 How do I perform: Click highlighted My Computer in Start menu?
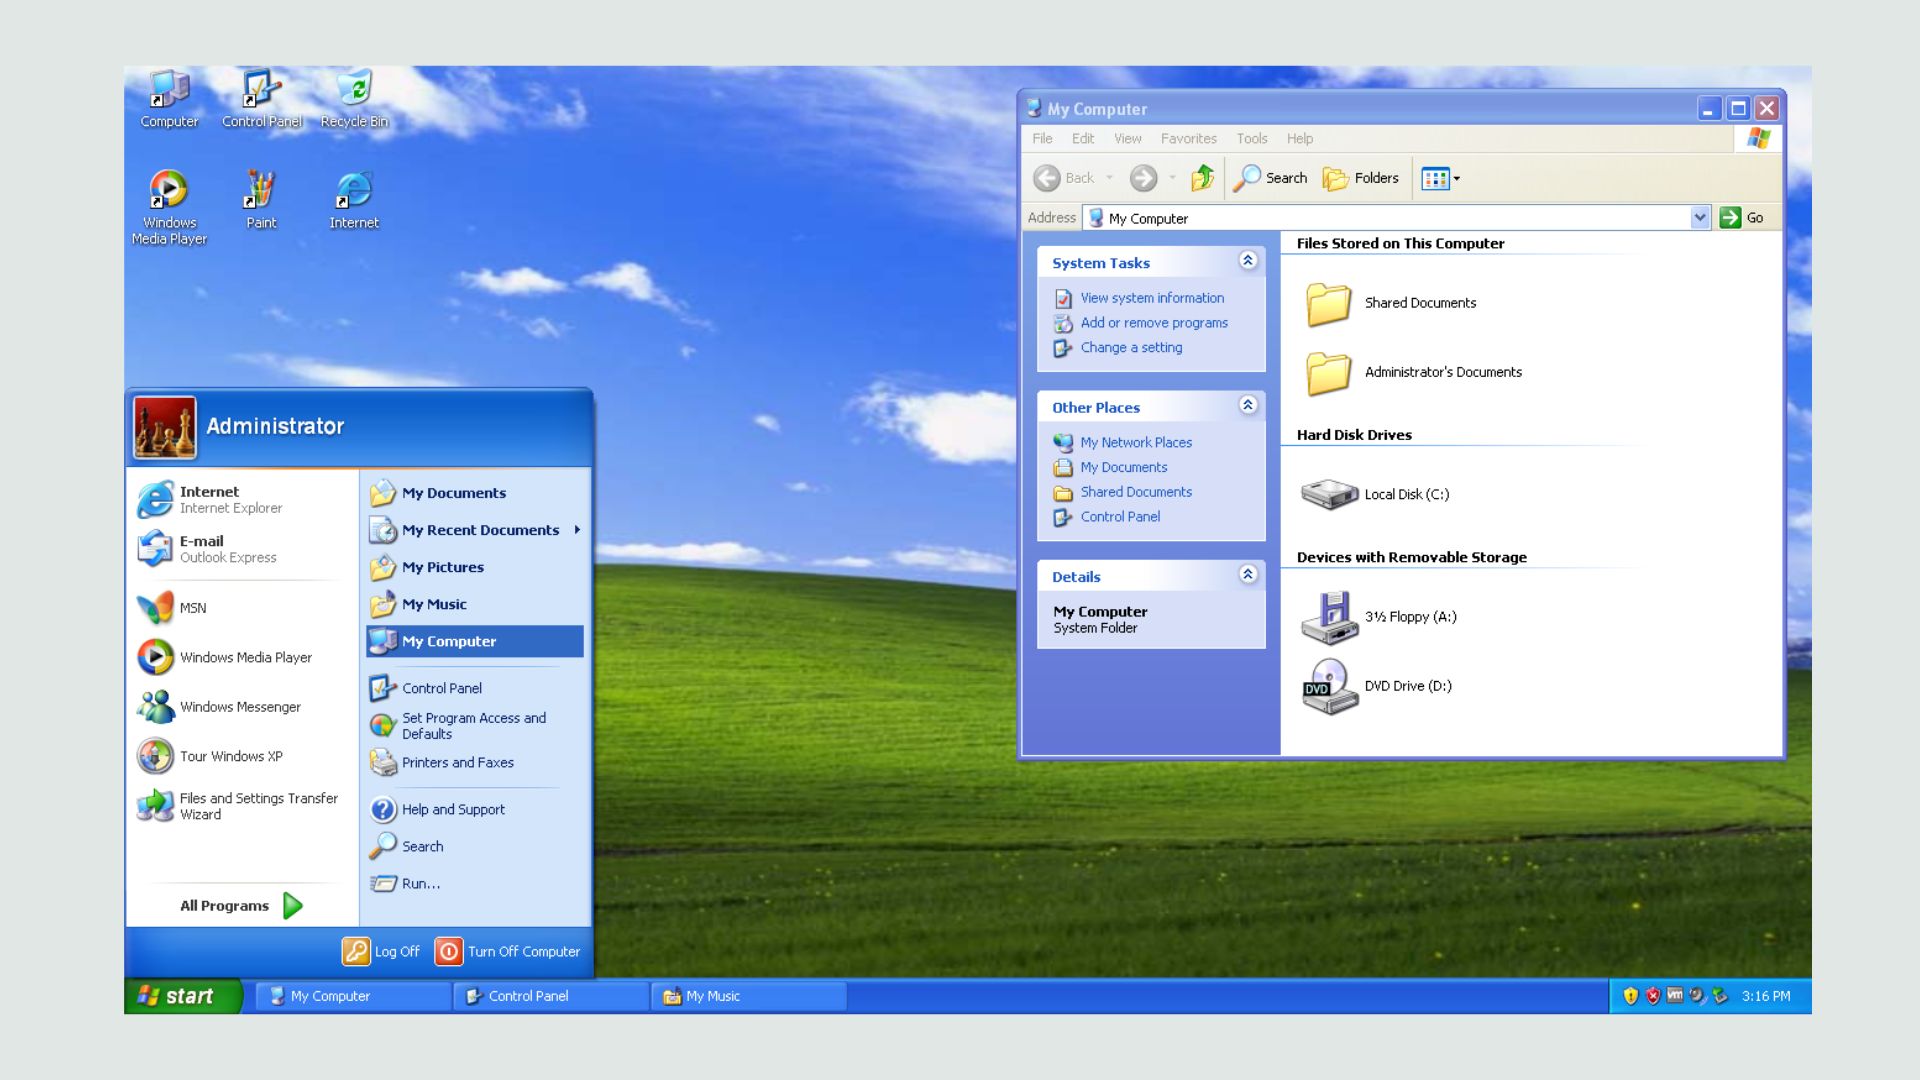click(x=475, y=641)
